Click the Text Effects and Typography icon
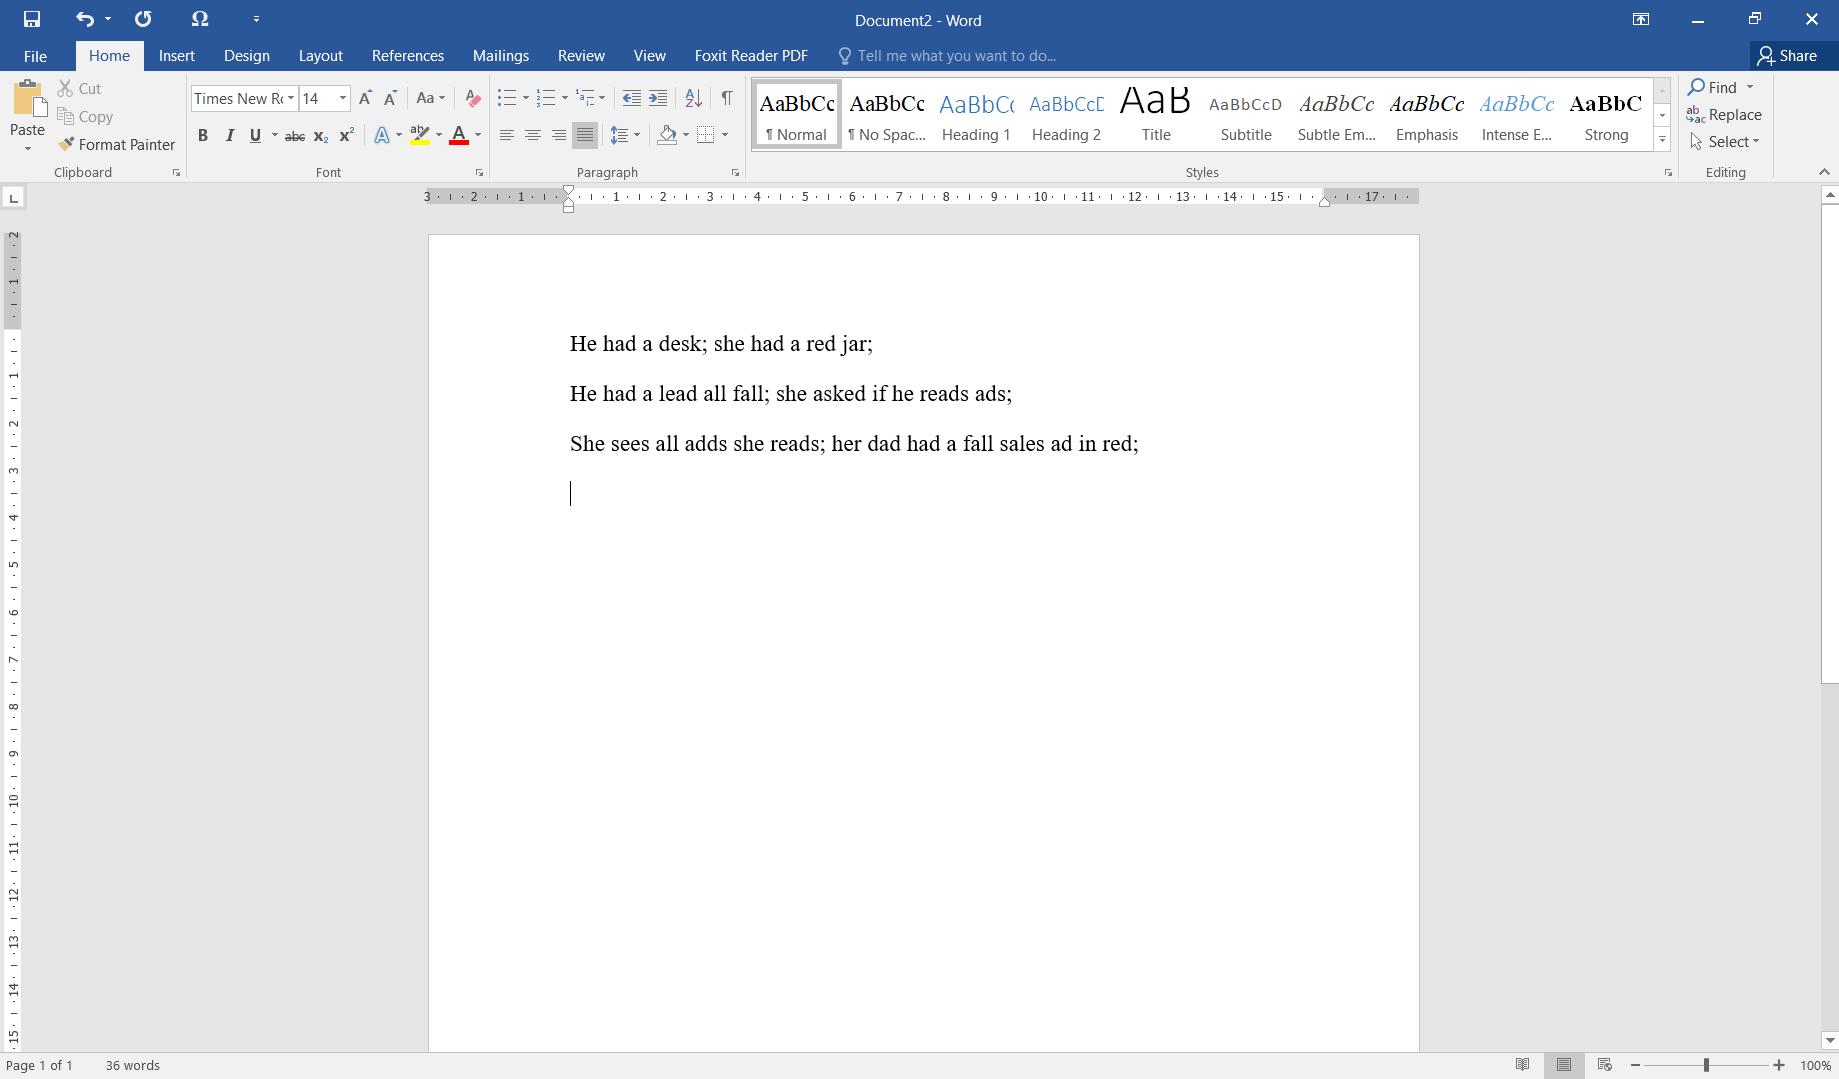 381,135
